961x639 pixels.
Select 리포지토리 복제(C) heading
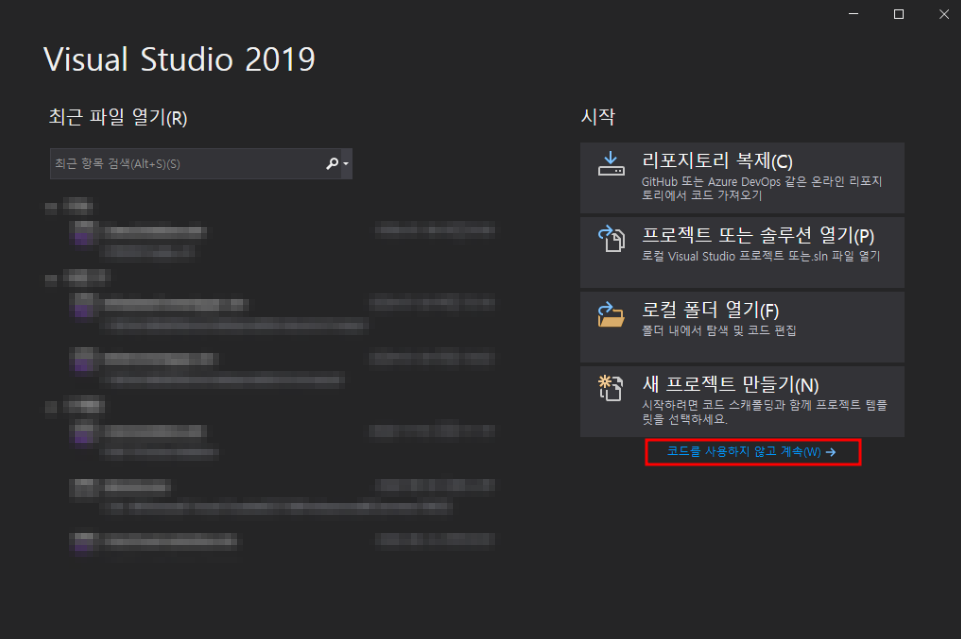717,161
